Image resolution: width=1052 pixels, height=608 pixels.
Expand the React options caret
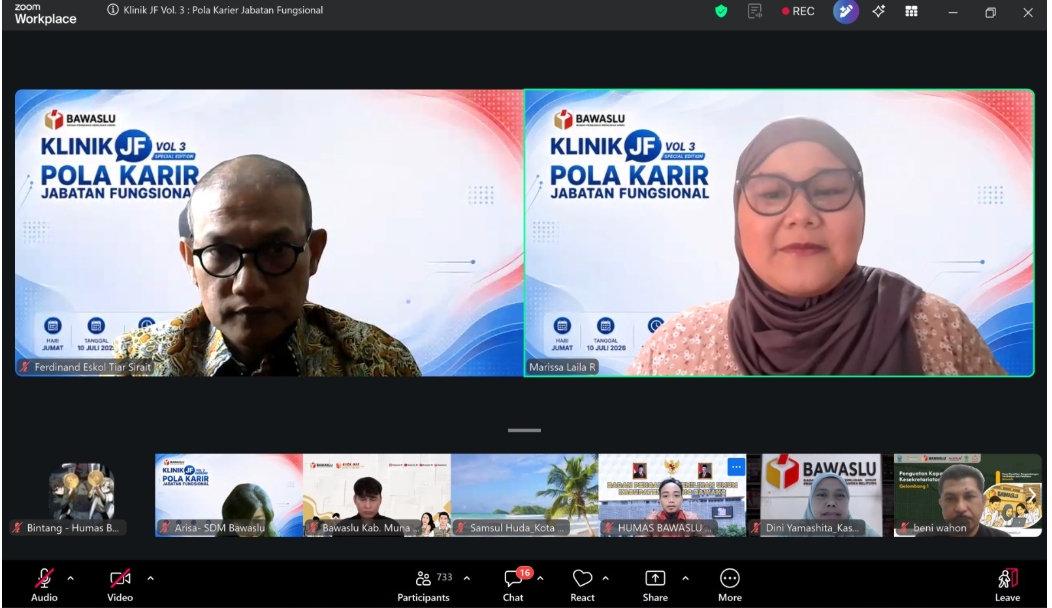click(x=605, y=578)
